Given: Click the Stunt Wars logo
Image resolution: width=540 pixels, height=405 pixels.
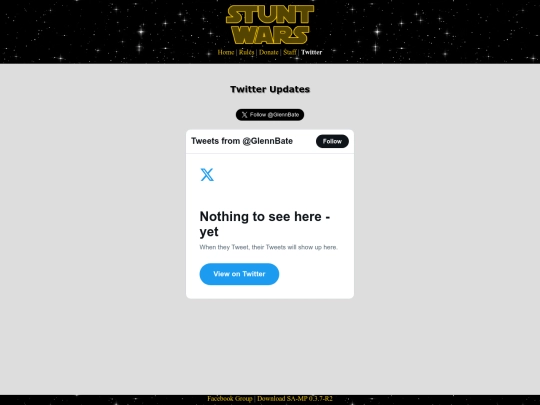Looking at the screenshot, I should 270,24.
